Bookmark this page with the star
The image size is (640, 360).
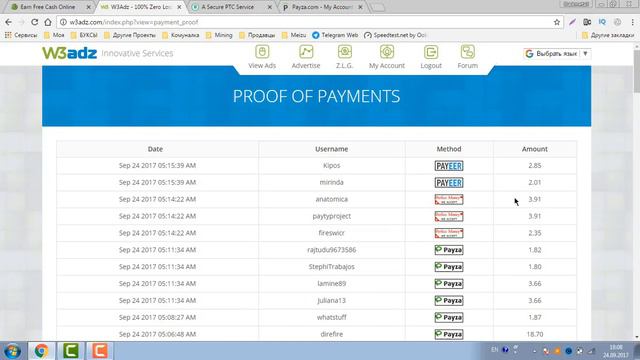coord(557,22)
